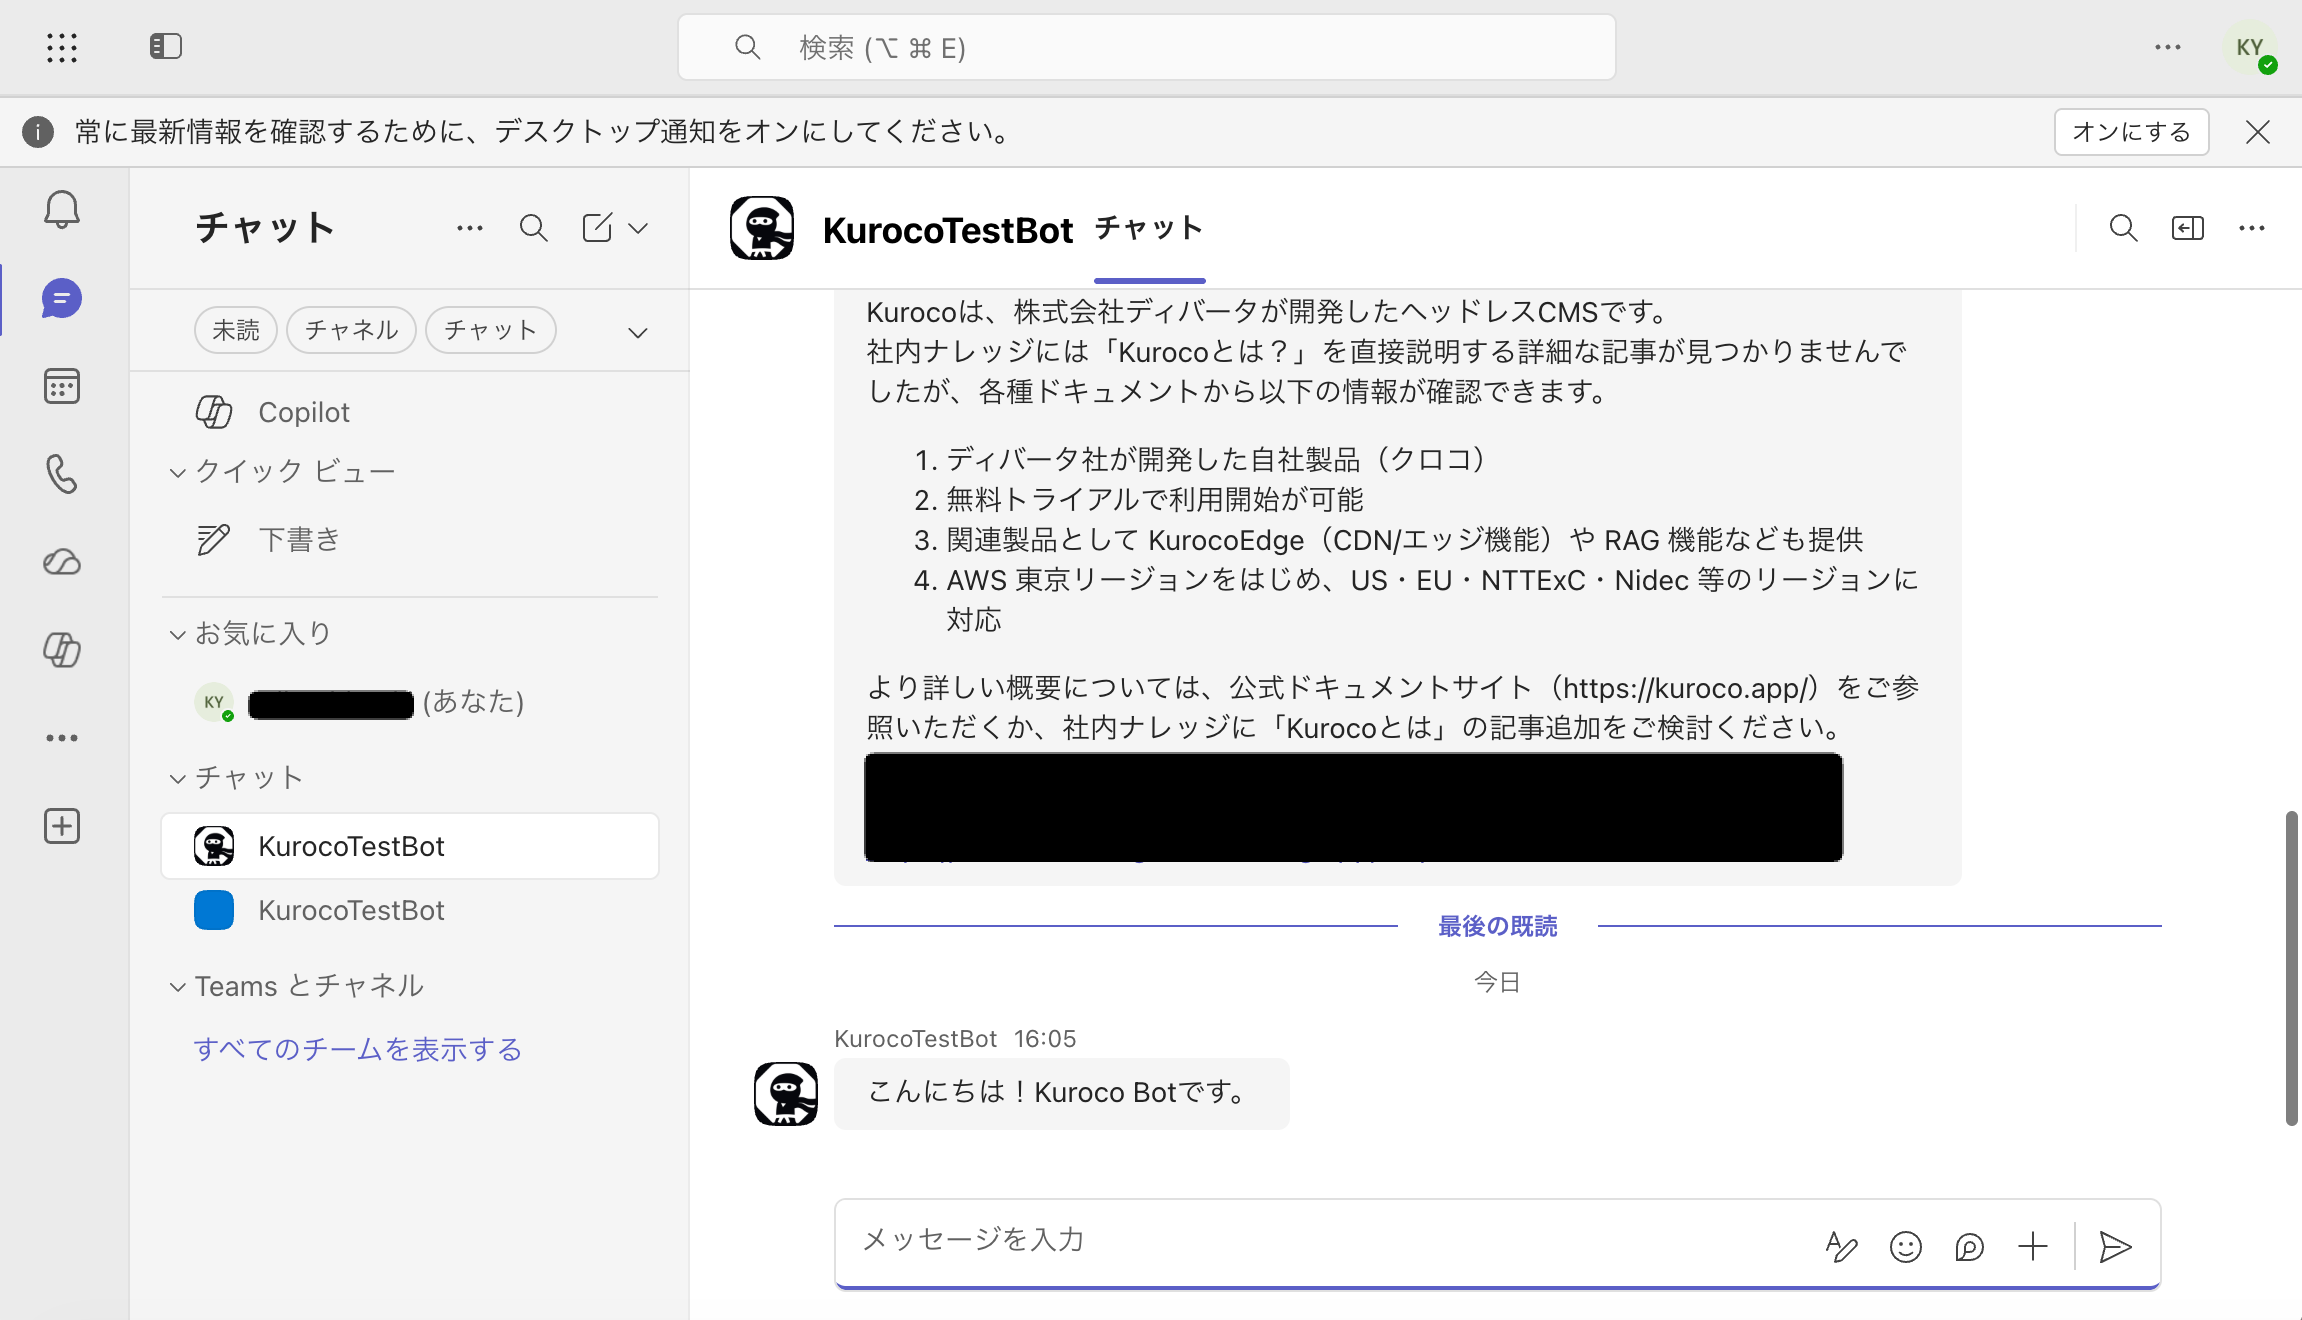Image resolution: width=2302 pixels, height=1320 pixels.
Task: Open Activity bell in left rail
Action: click(x=62, y=209)
